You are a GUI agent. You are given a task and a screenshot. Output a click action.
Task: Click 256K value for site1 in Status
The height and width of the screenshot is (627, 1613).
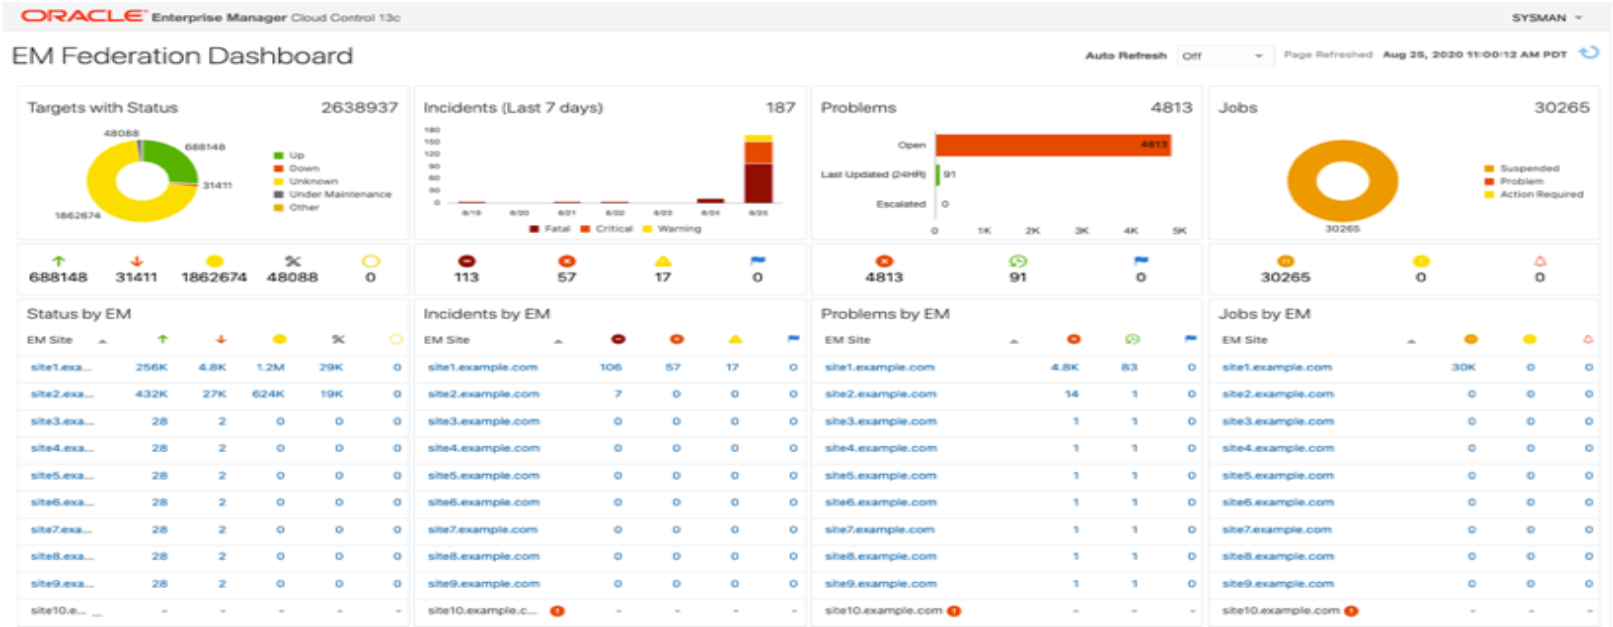151,367
